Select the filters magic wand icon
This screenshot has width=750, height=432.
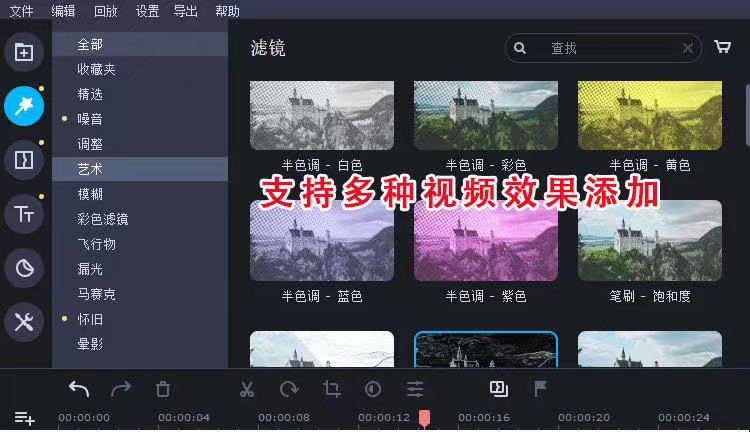24,105
